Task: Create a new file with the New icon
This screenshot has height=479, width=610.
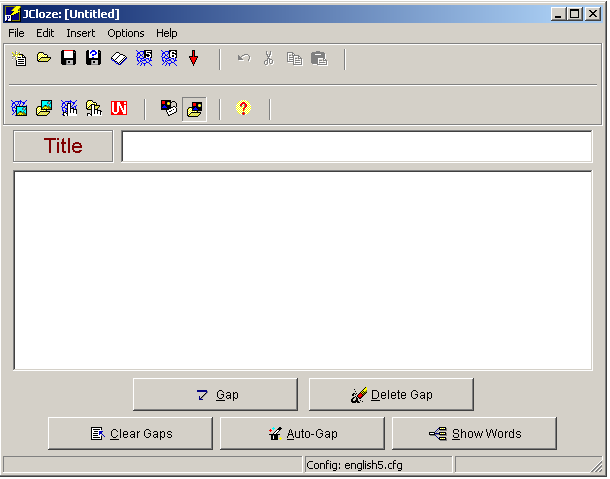Action: click(x=19, y=59)
